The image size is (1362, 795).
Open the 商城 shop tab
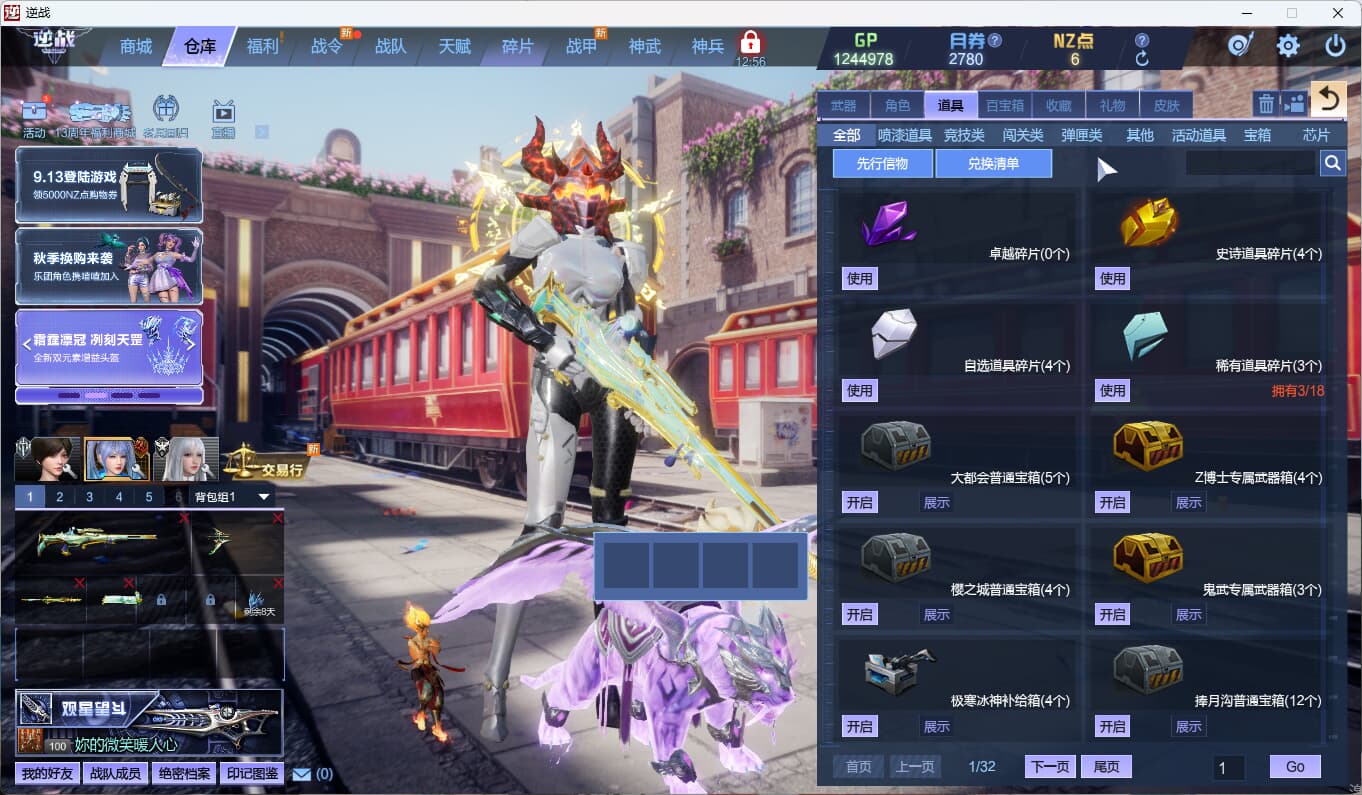tap(136, 46)
